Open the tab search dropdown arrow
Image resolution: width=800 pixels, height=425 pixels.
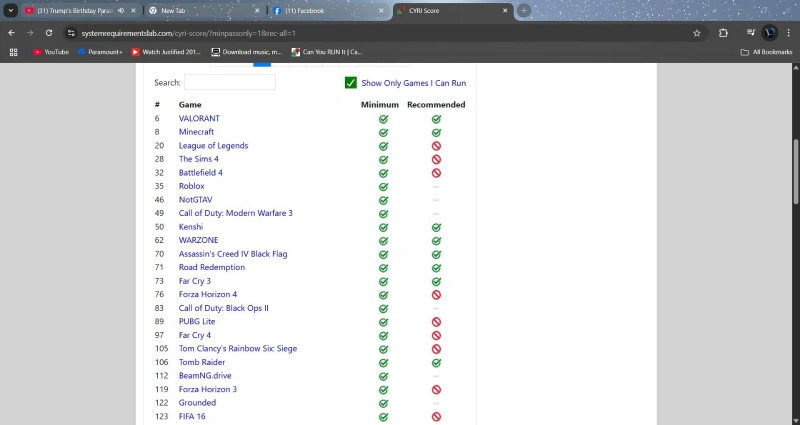[10, 11]
